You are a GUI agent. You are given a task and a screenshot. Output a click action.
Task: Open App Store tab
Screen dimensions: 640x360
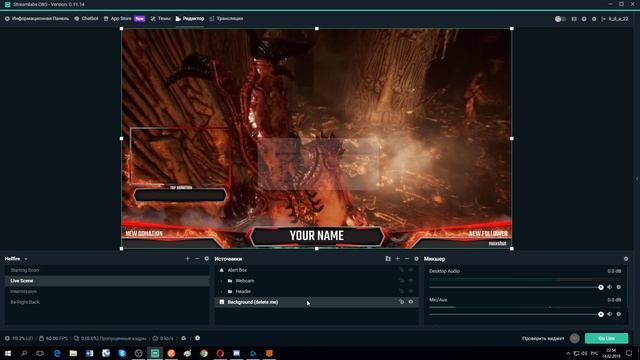coord(124,19)
